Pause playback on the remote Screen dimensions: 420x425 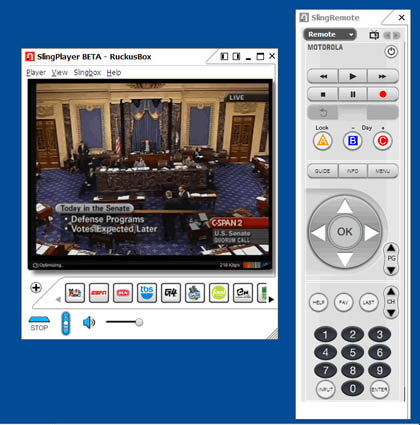pyautogui.click(x=353, y=94)
